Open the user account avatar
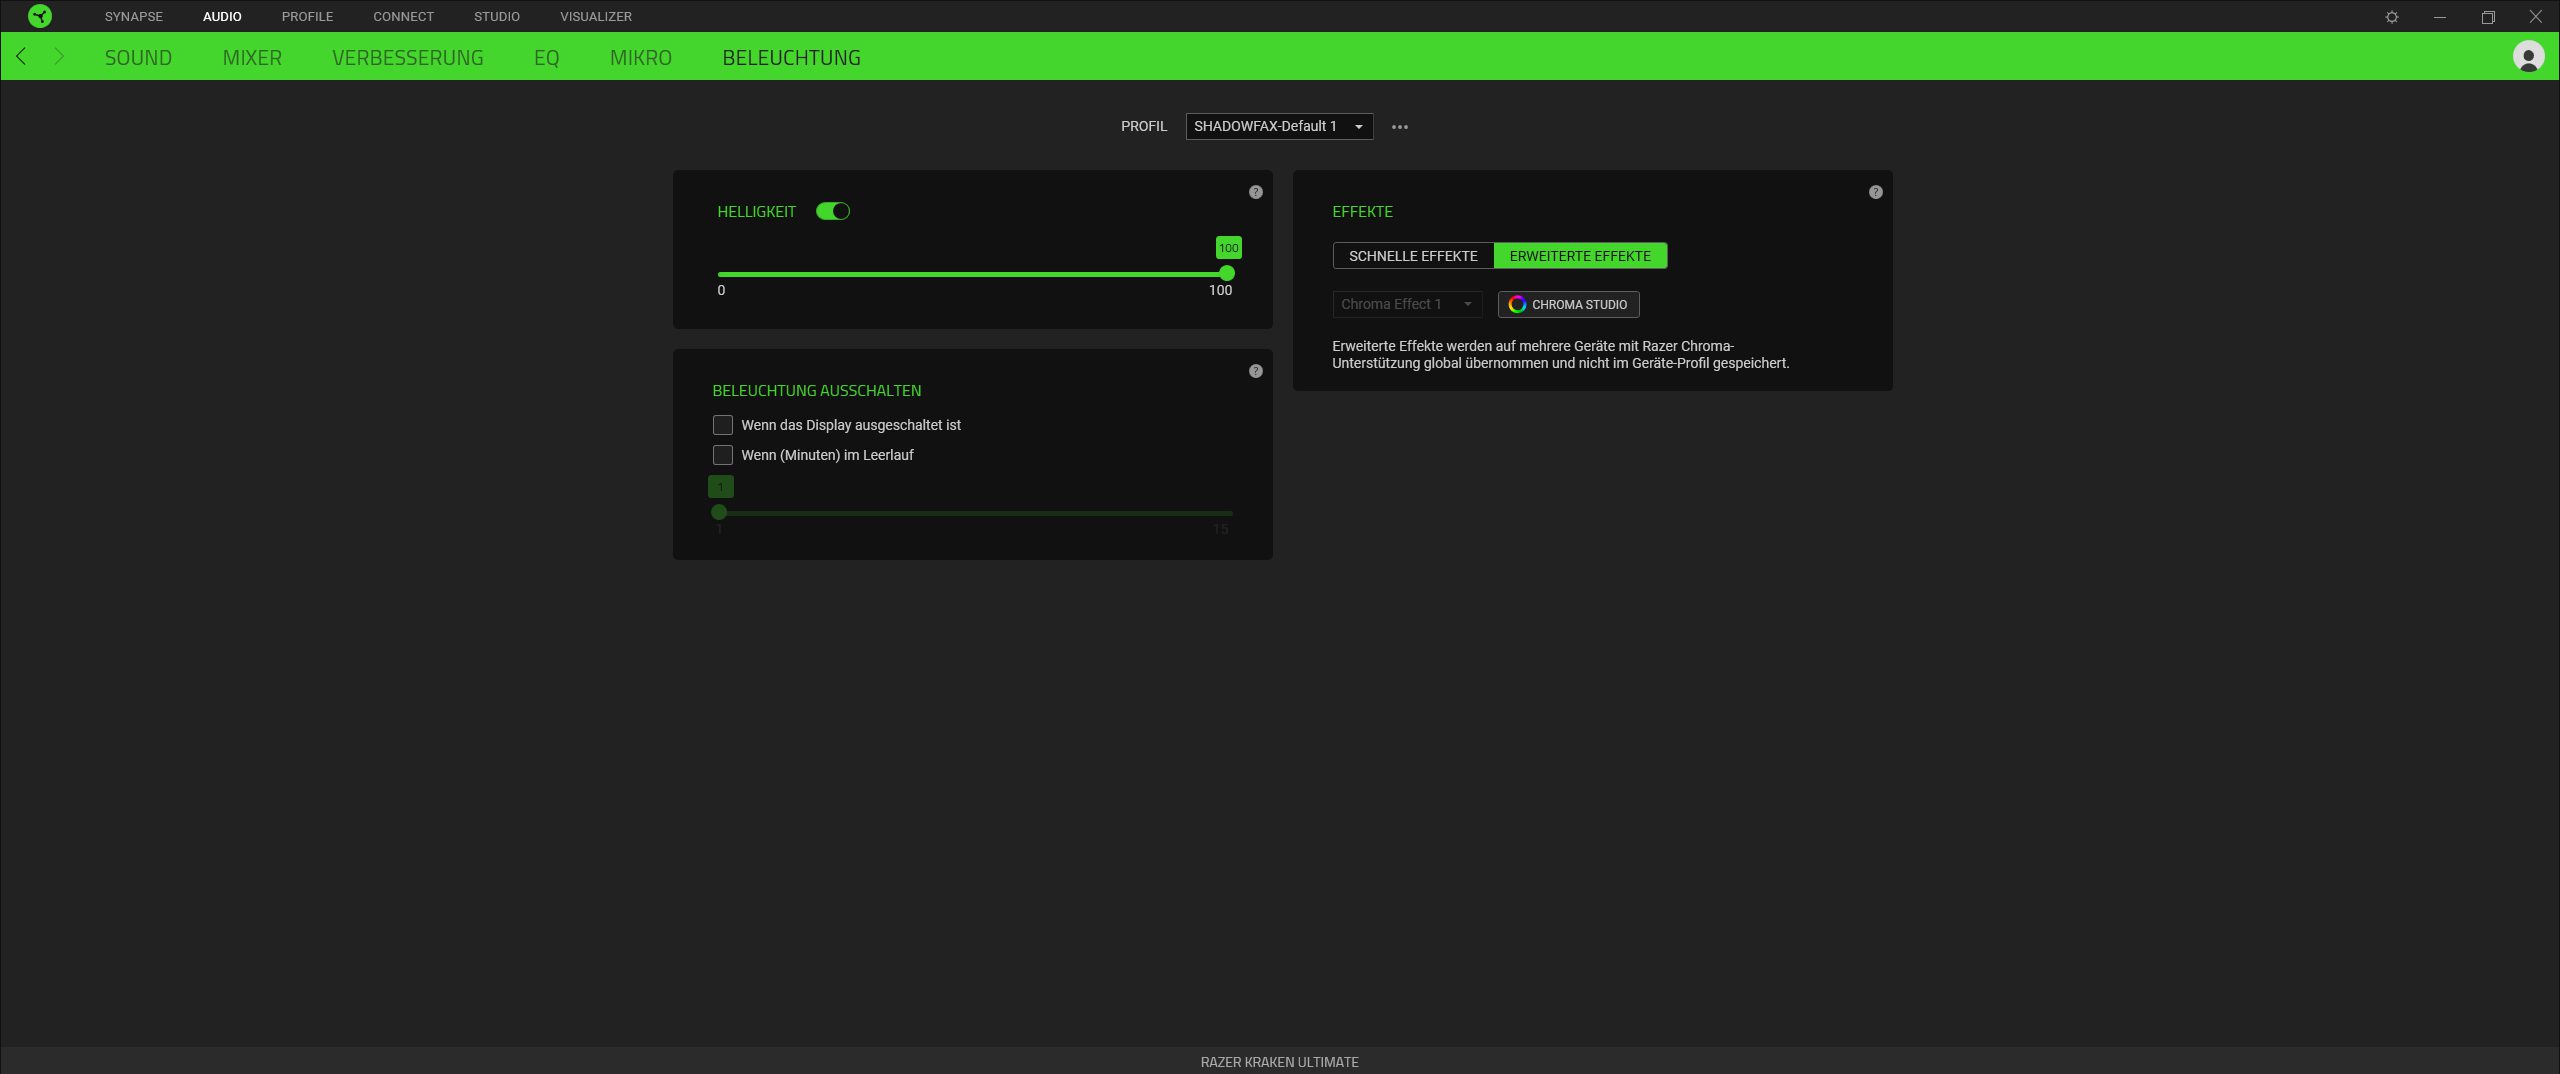 click(x=2528, y=57)
